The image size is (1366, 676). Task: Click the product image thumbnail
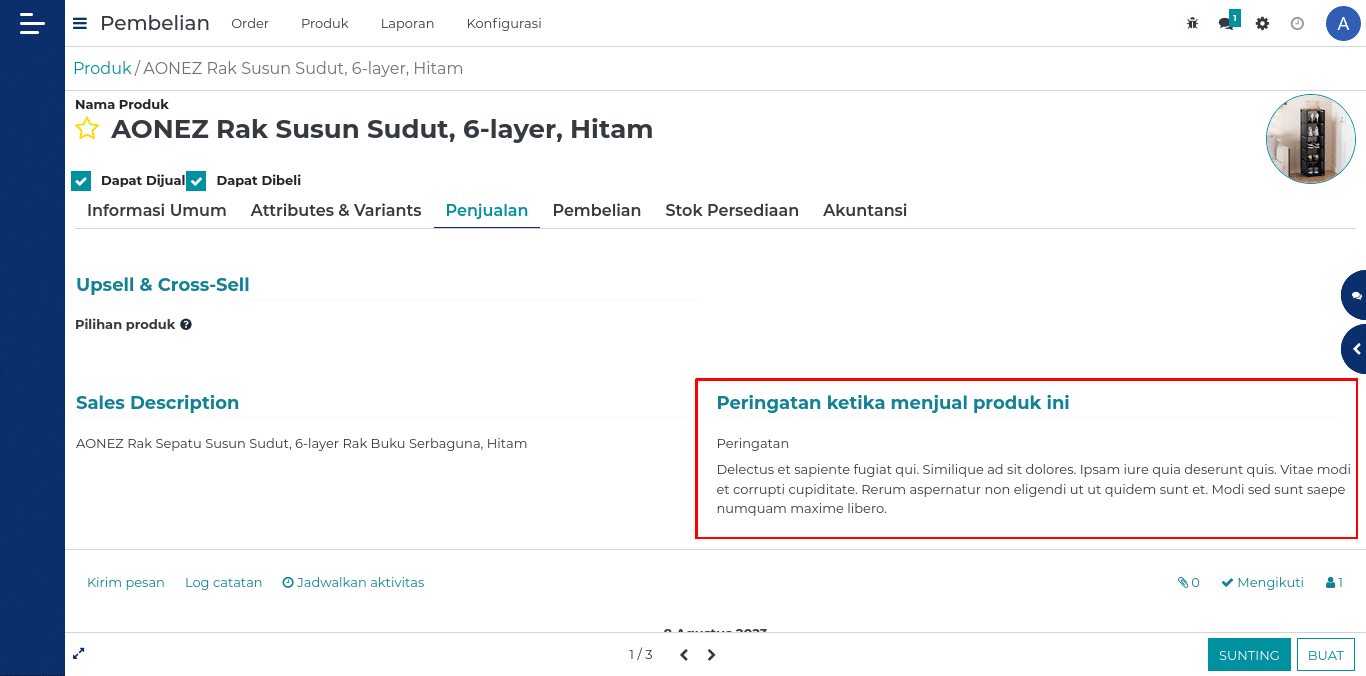(x=1311, y=139)
